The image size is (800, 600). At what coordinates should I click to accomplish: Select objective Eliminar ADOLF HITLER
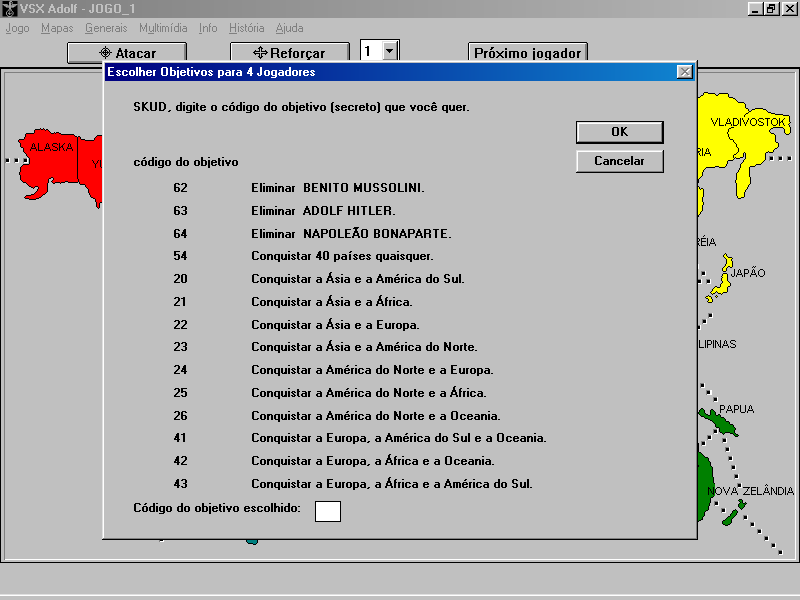(323, 211)
